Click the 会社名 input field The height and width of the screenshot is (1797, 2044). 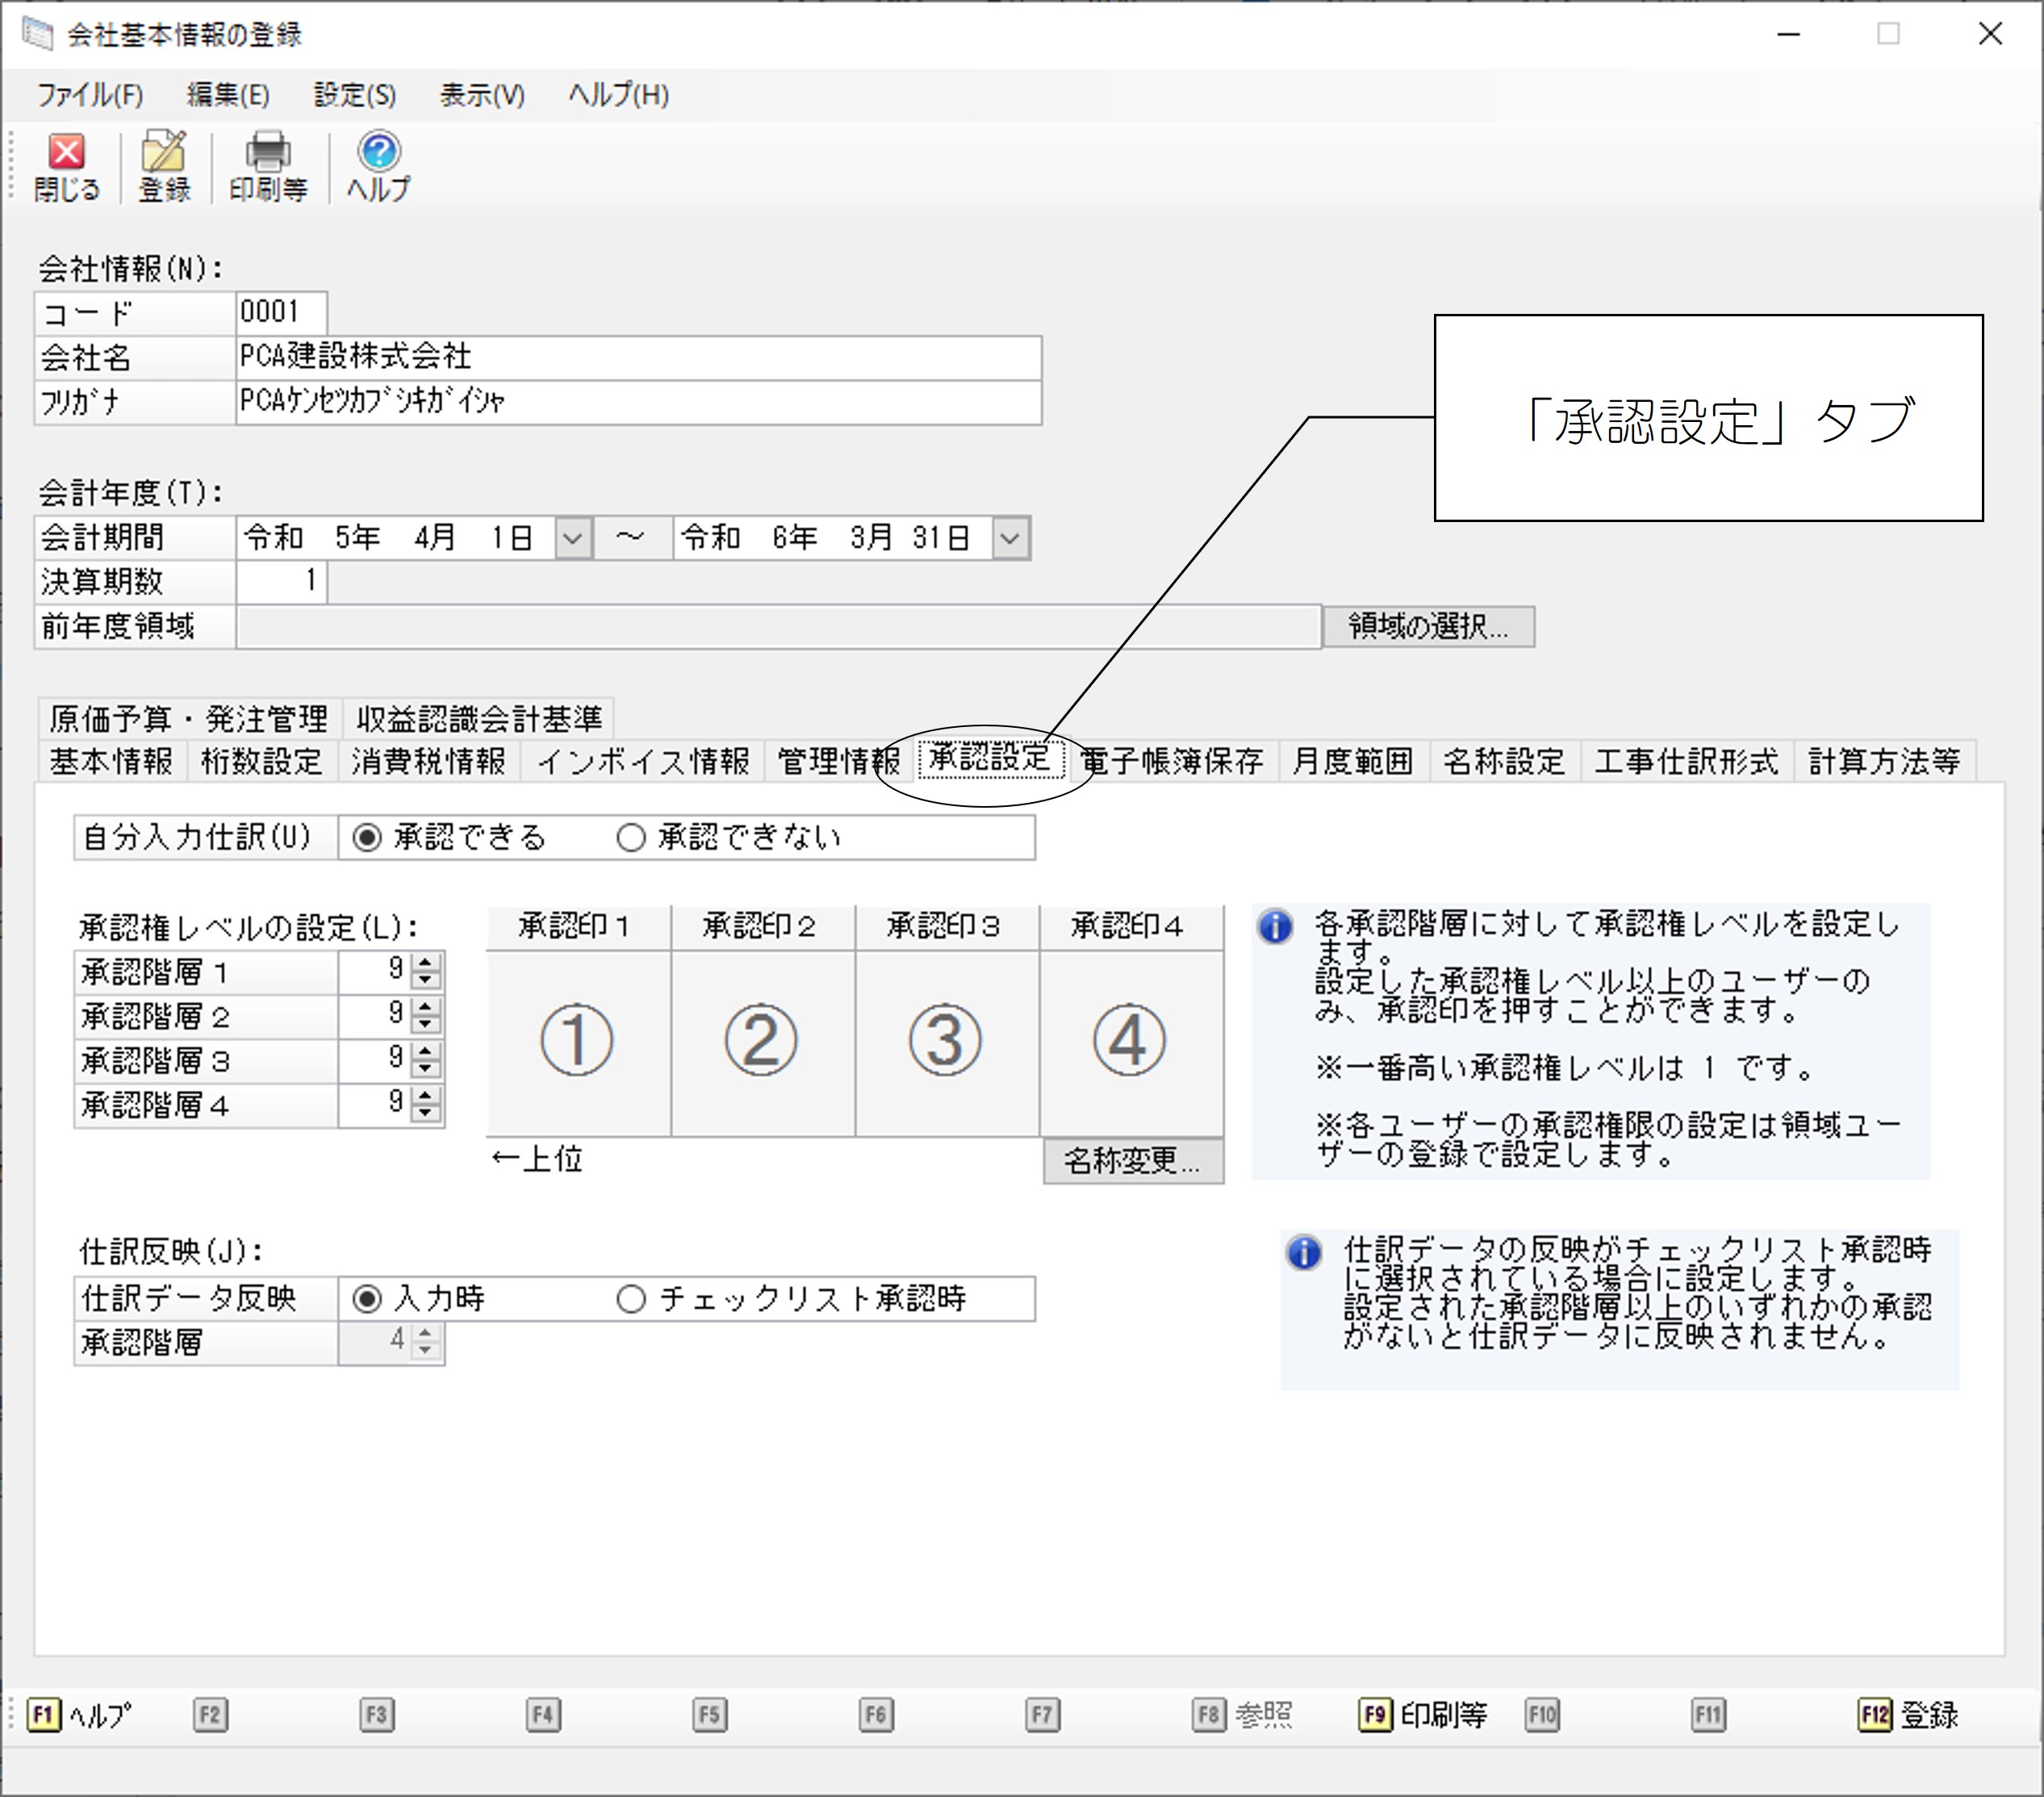(639, 357)
